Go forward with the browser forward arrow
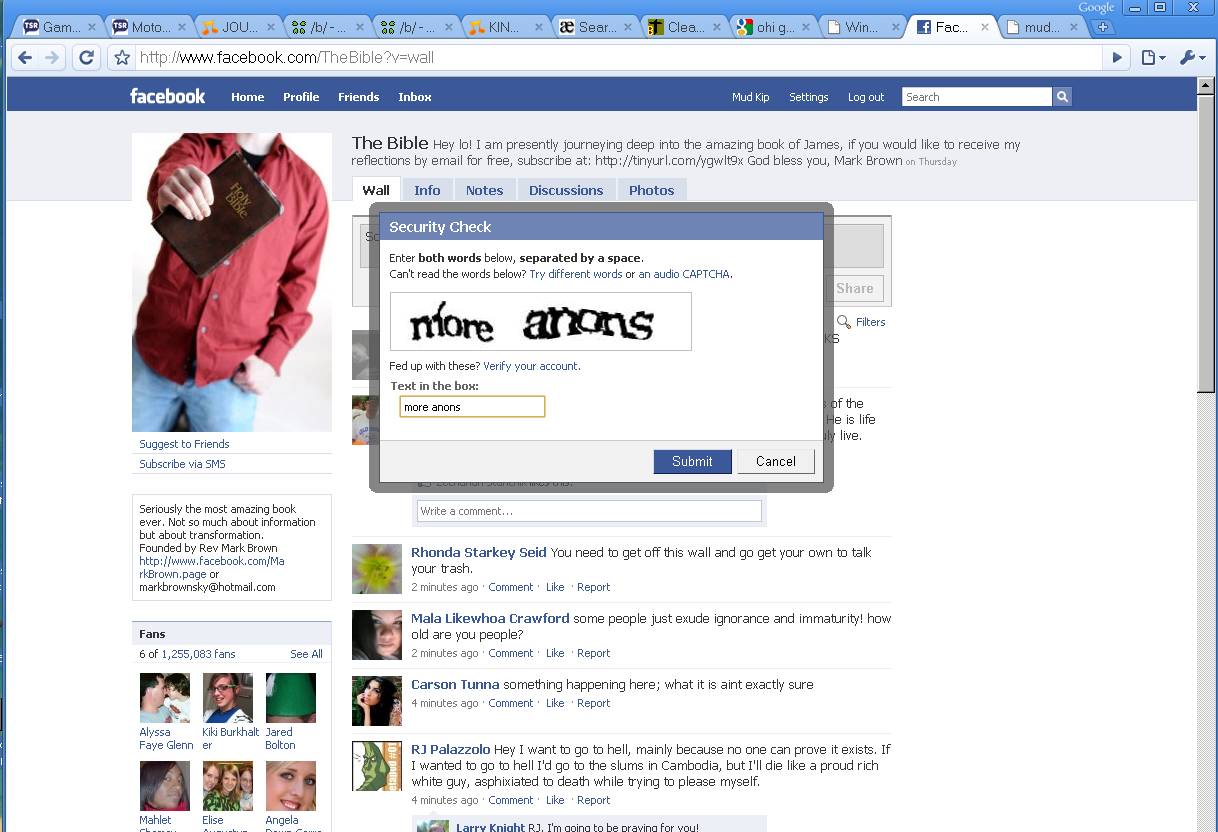1218x832 pixels. 53,58
